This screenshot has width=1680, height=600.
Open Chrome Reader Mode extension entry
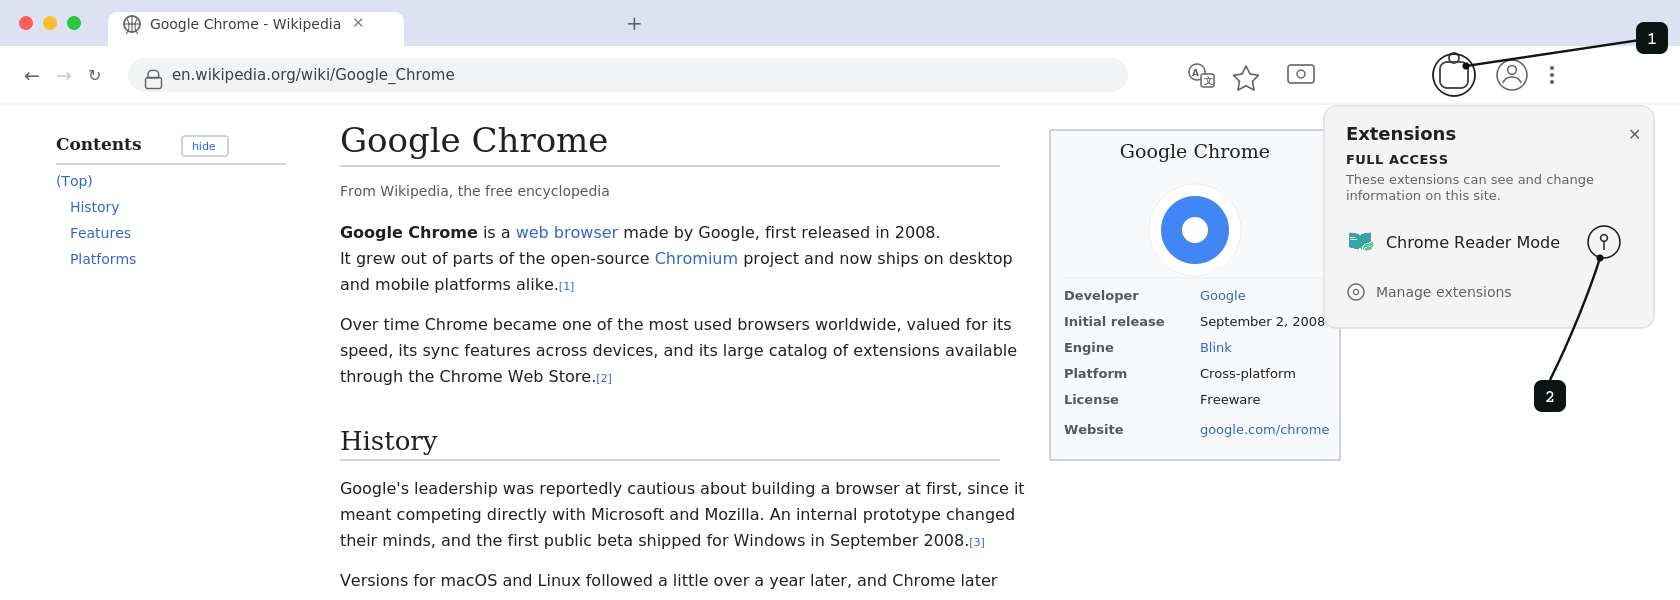click(1453, 242)
